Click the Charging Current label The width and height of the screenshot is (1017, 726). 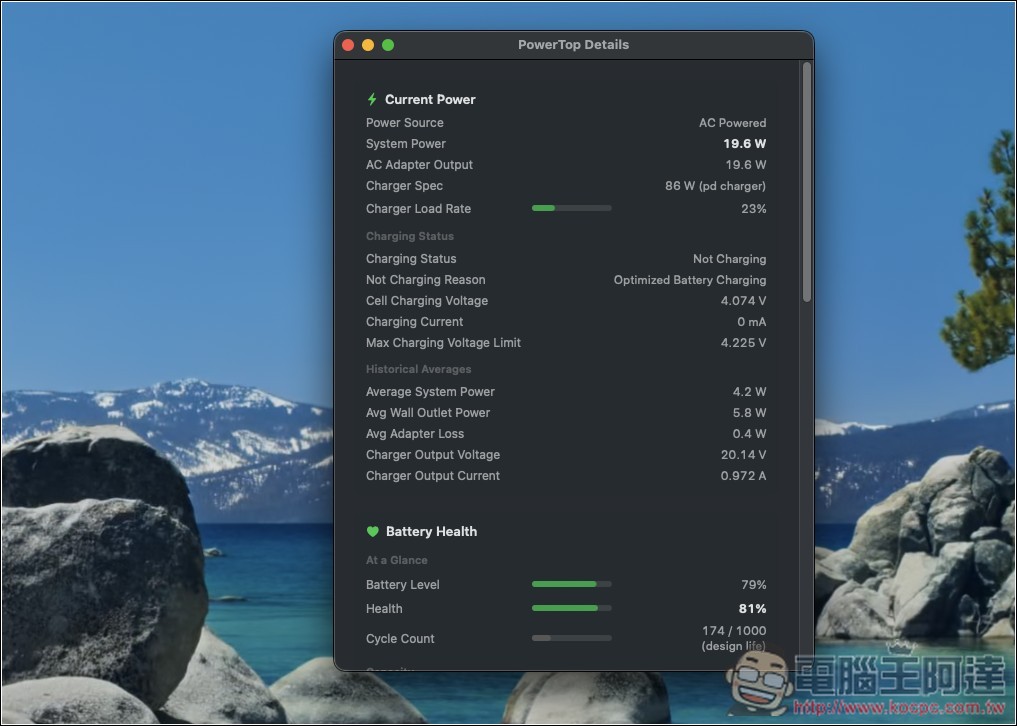click(414, 322)
